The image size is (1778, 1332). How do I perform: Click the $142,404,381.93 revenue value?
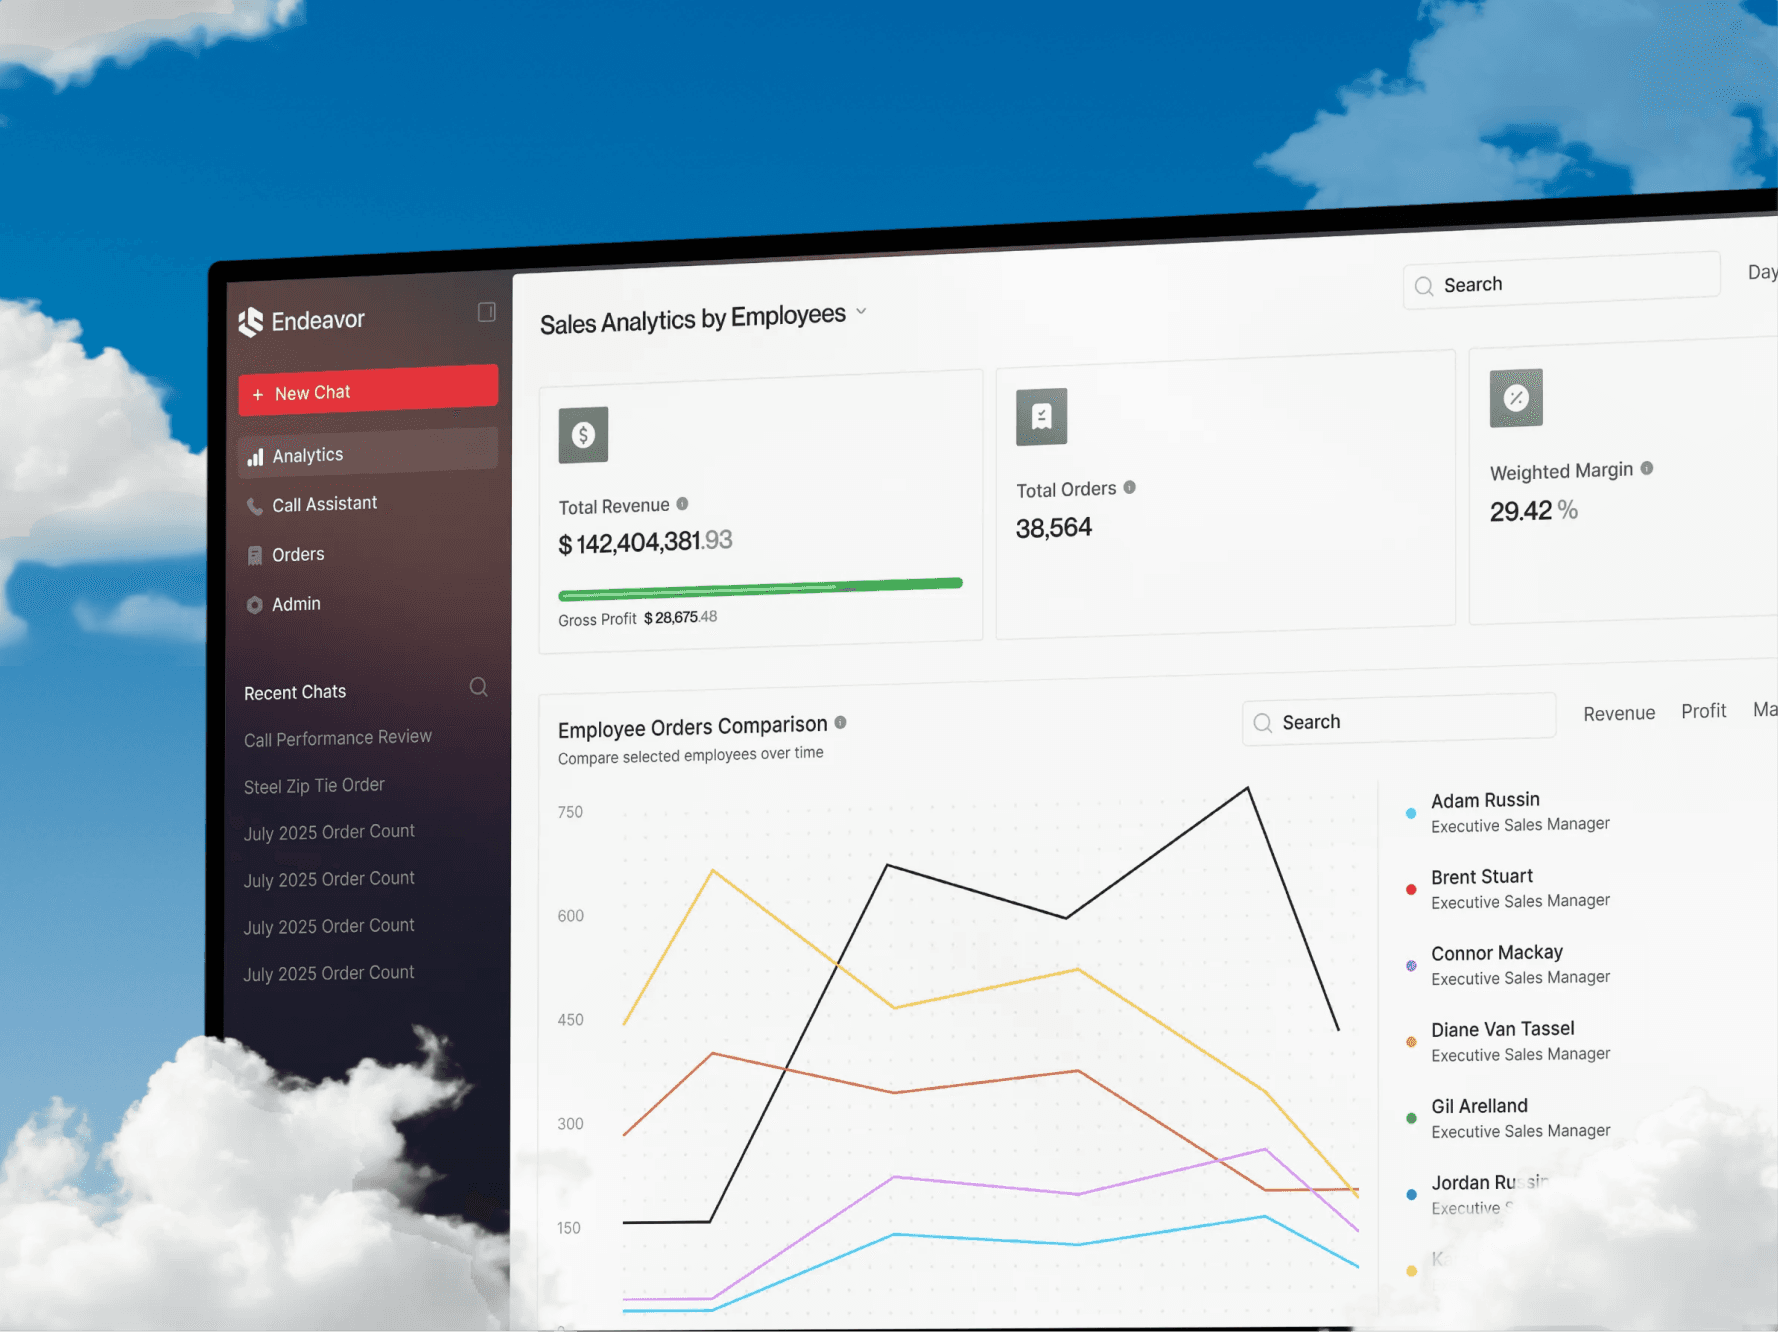[x=645, y=542]
